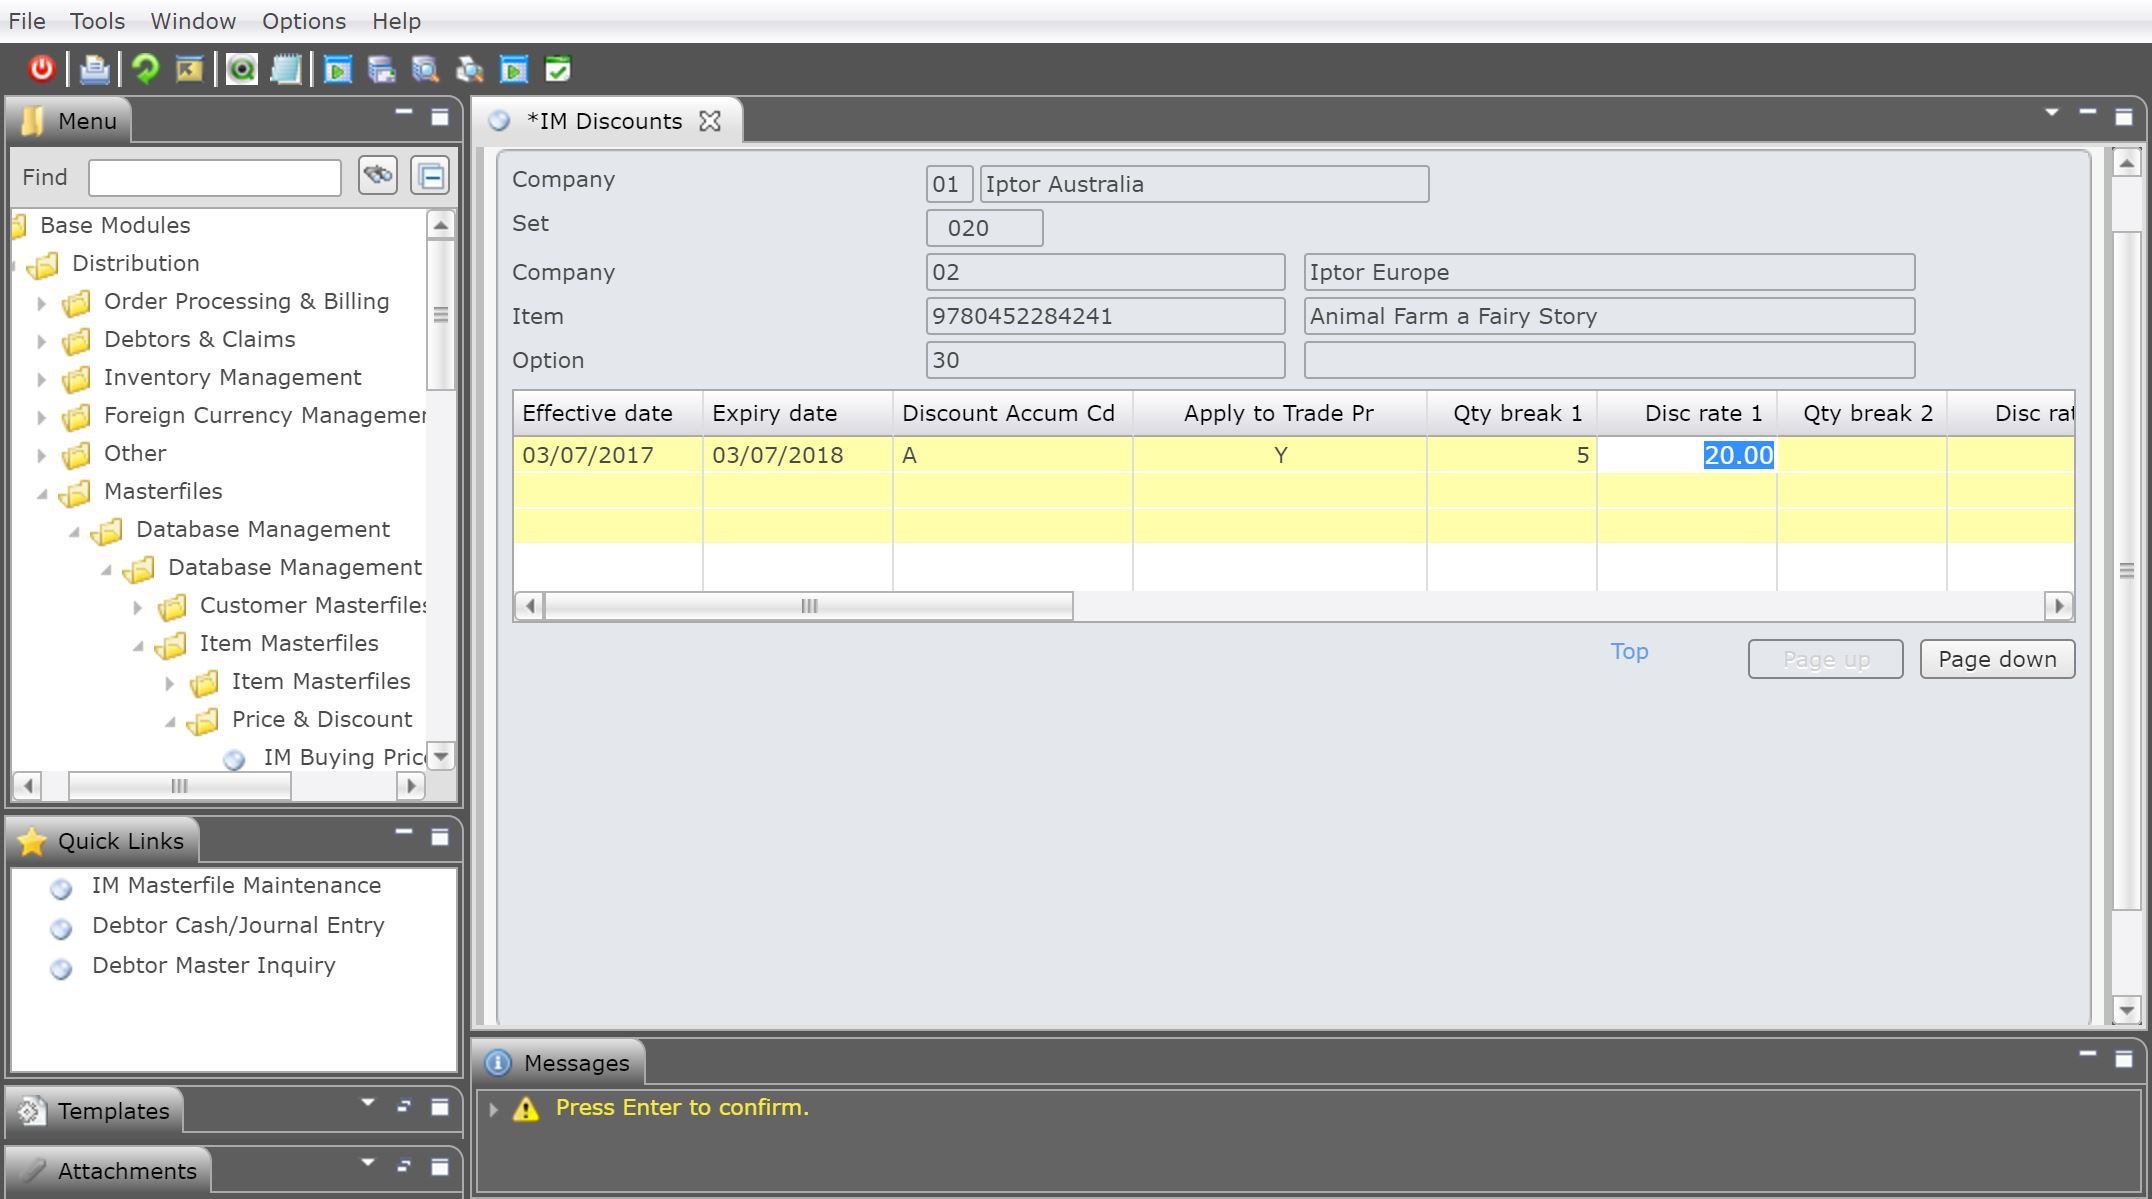Click the green calendar checkmark icon
The height and width of the screenshot is (1199, 2152).
(557, 69)
